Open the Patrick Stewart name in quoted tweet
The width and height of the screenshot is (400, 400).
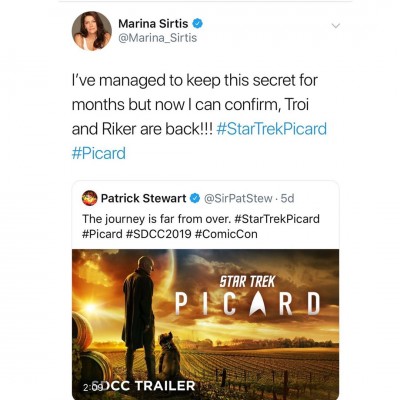tap(143, 198)
